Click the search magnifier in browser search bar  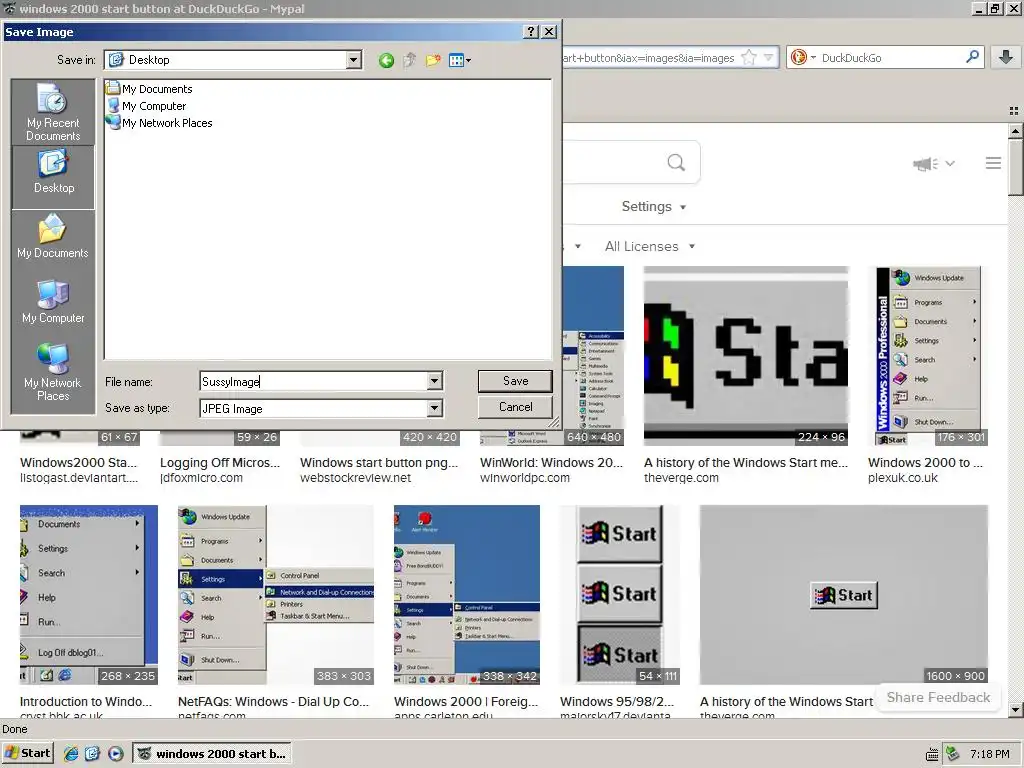[x=972, y=57]
